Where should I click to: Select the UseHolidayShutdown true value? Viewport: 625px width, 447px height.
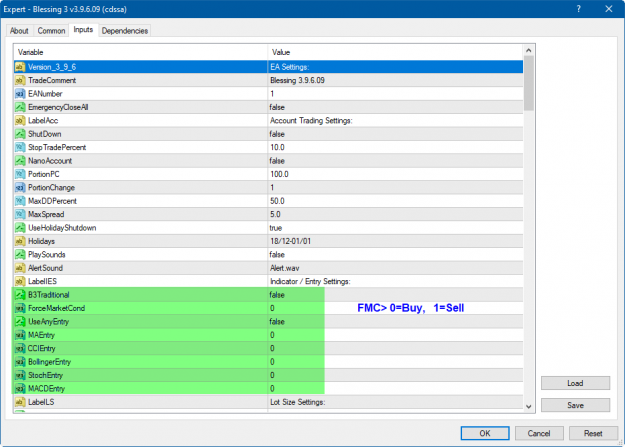click(276, 228)
